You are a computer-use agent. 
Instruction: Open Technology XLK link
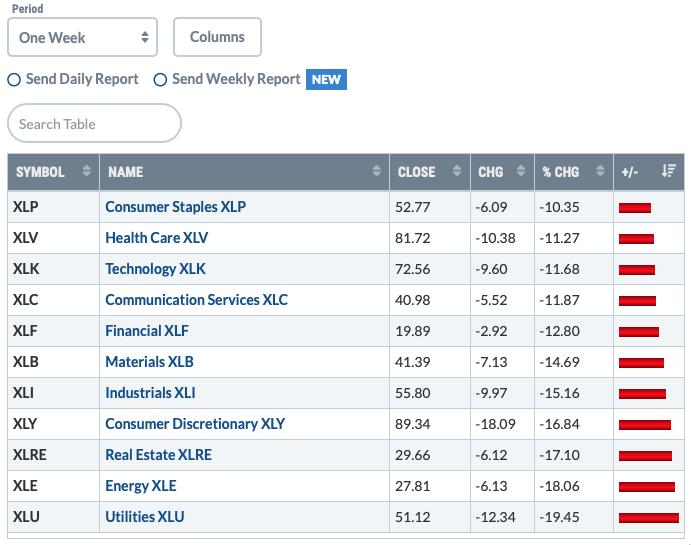[155, 269]
